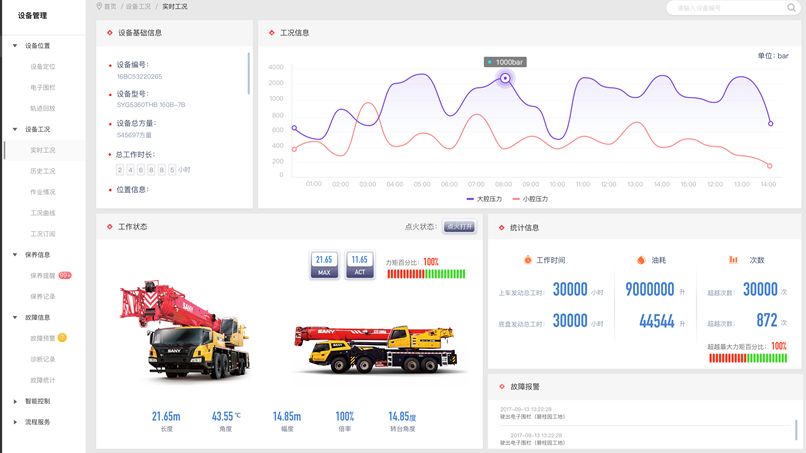806x453 pixels.
Task: Click the red diamond icon beside 工况信息
Action: tap(272, 32)
